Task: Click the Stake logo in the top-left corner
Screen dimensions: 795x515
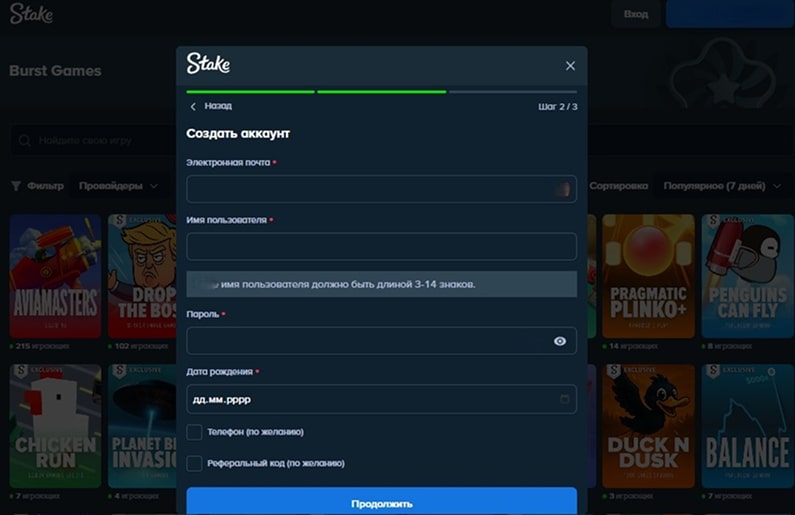Action: 31,15
